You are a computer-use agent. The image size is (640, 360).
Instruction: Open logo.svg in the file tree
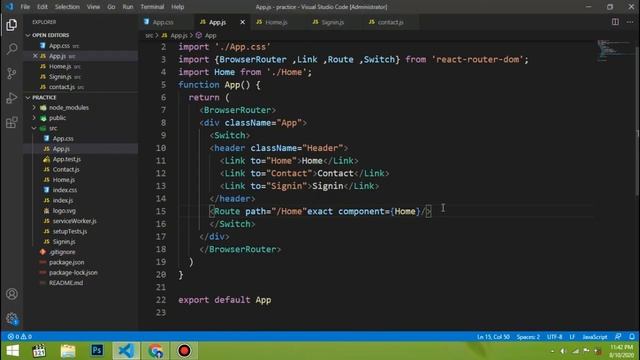coord(64,211)
